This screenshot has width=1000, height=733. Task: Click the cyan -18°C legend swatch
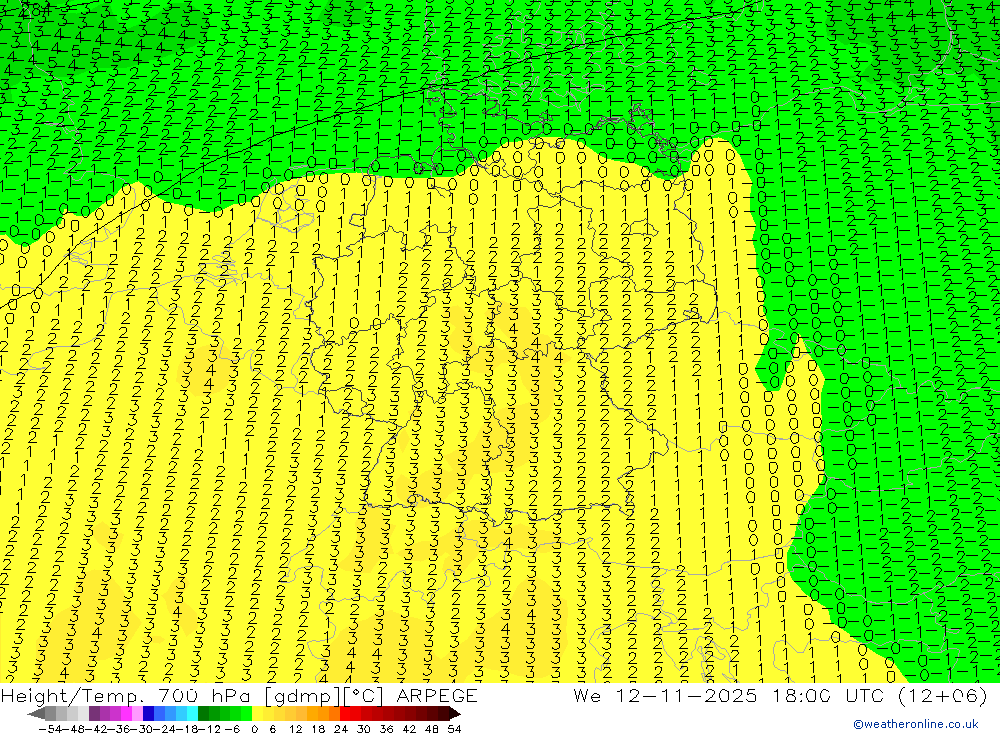tap(192, 713)
